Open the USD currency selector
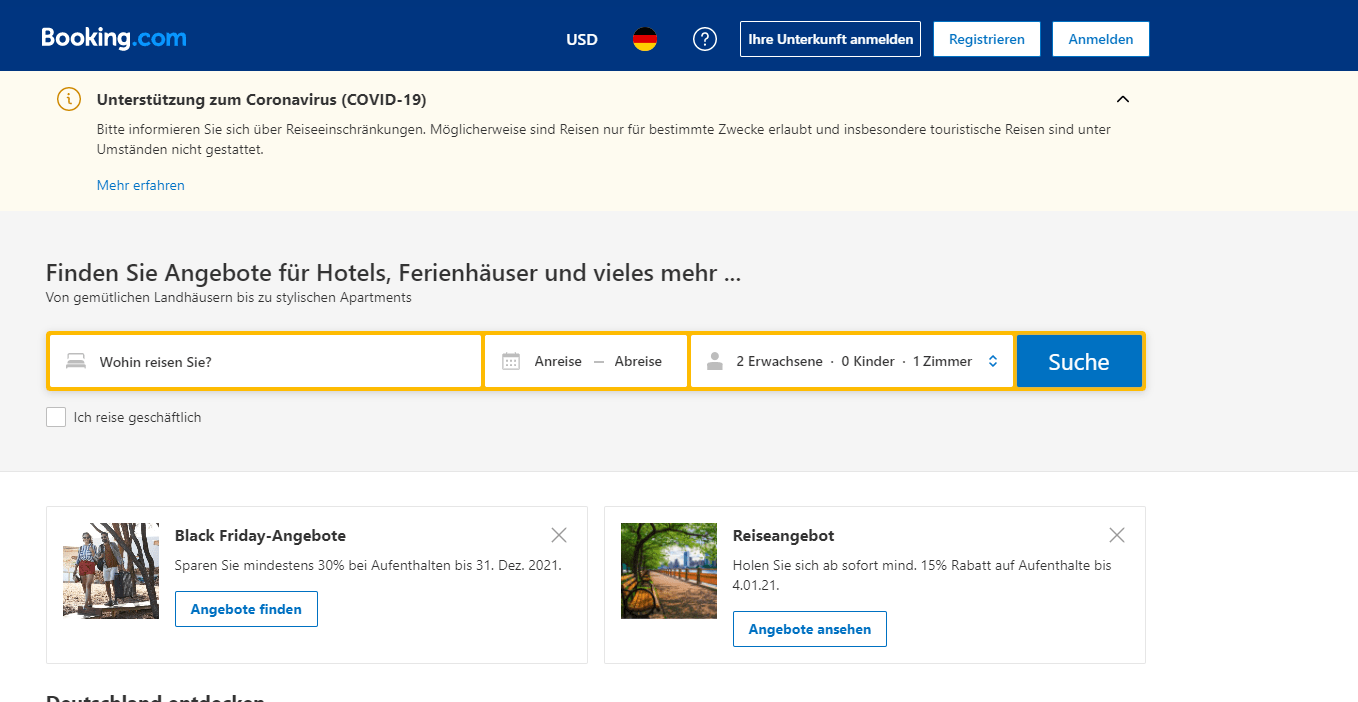Screen dimensions: 1358x702 pos(582,40)
